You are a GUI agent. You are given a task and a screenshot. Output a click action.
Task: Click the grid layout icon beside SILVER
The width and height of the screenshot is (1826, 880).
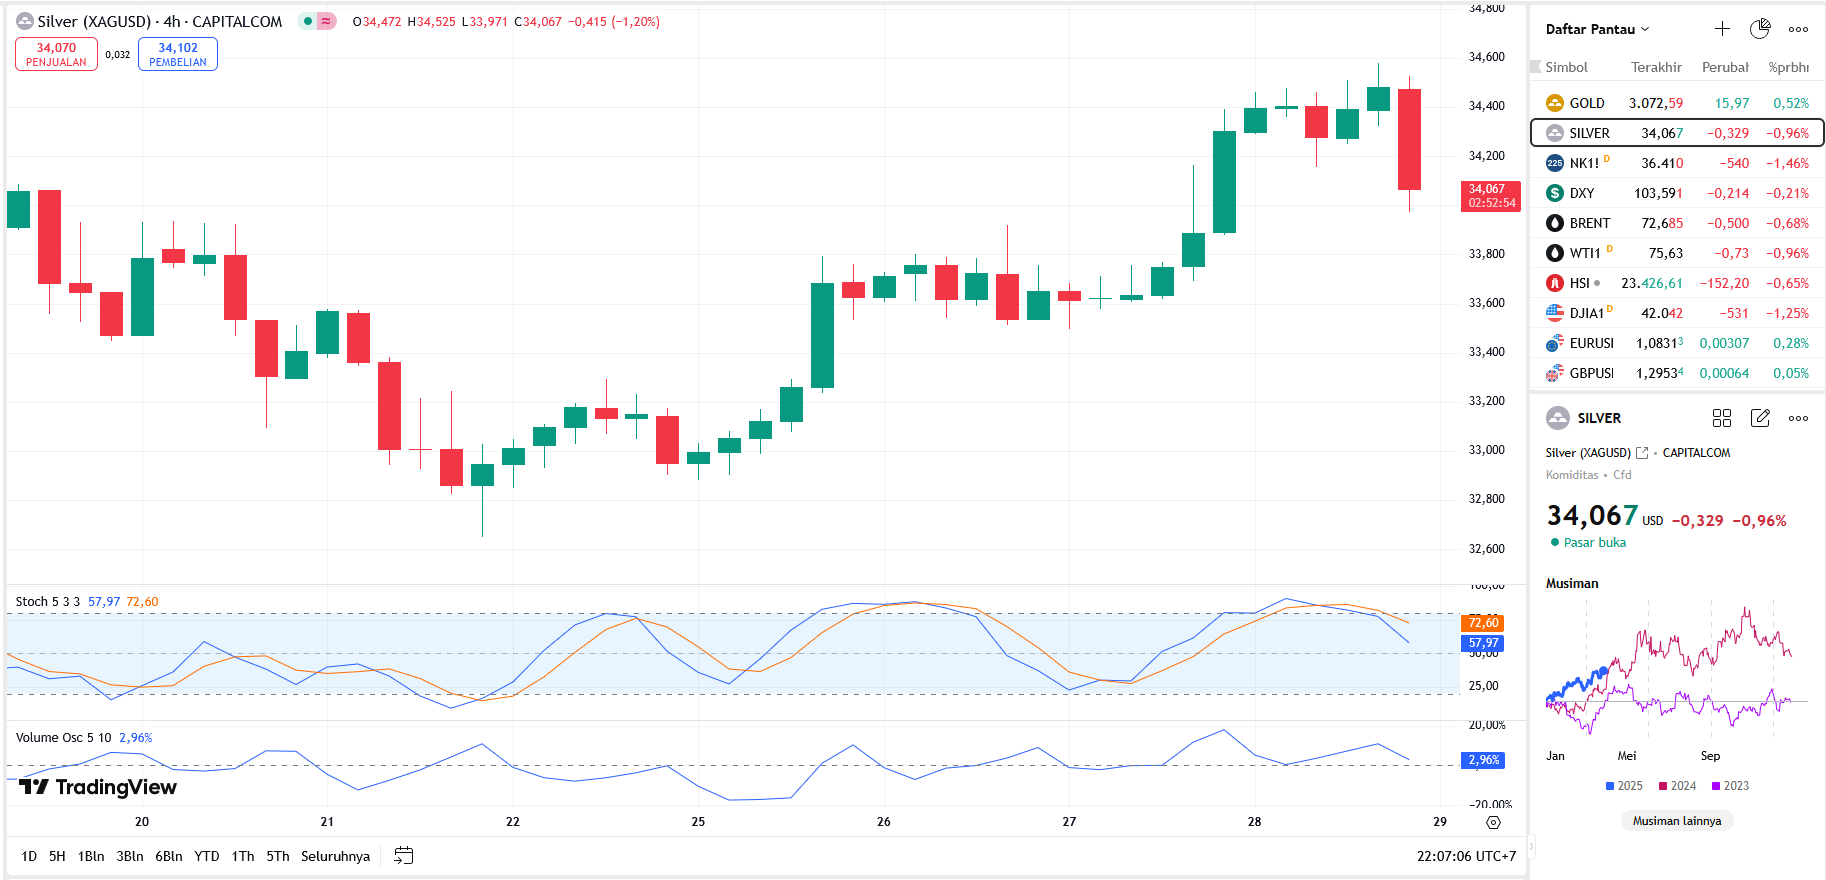click(1722, 418)
